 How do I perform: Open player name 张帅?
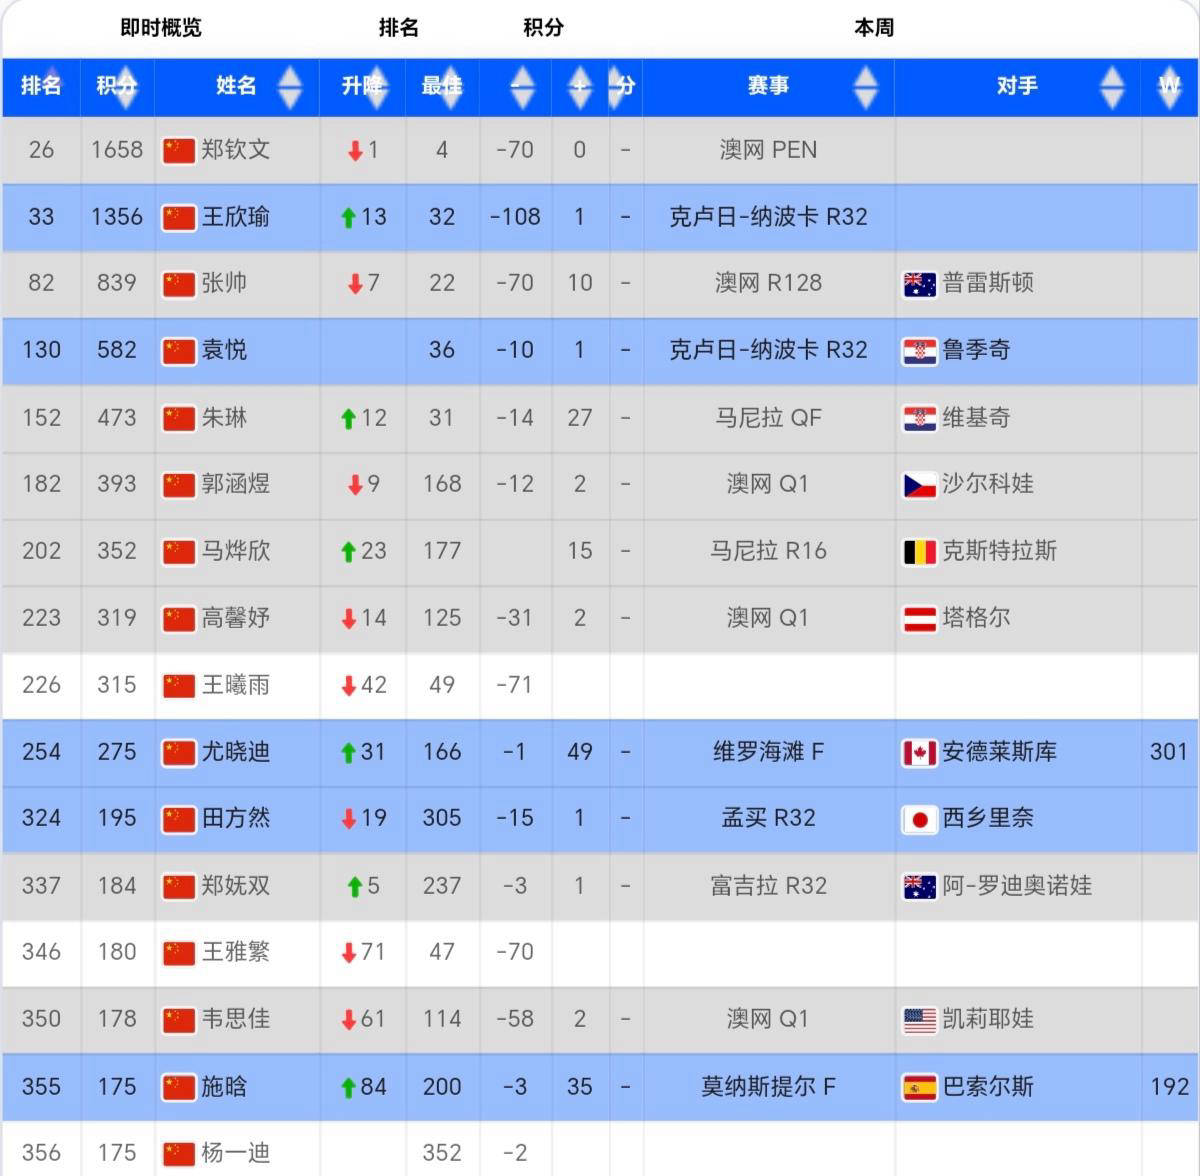tap(224, 284)
